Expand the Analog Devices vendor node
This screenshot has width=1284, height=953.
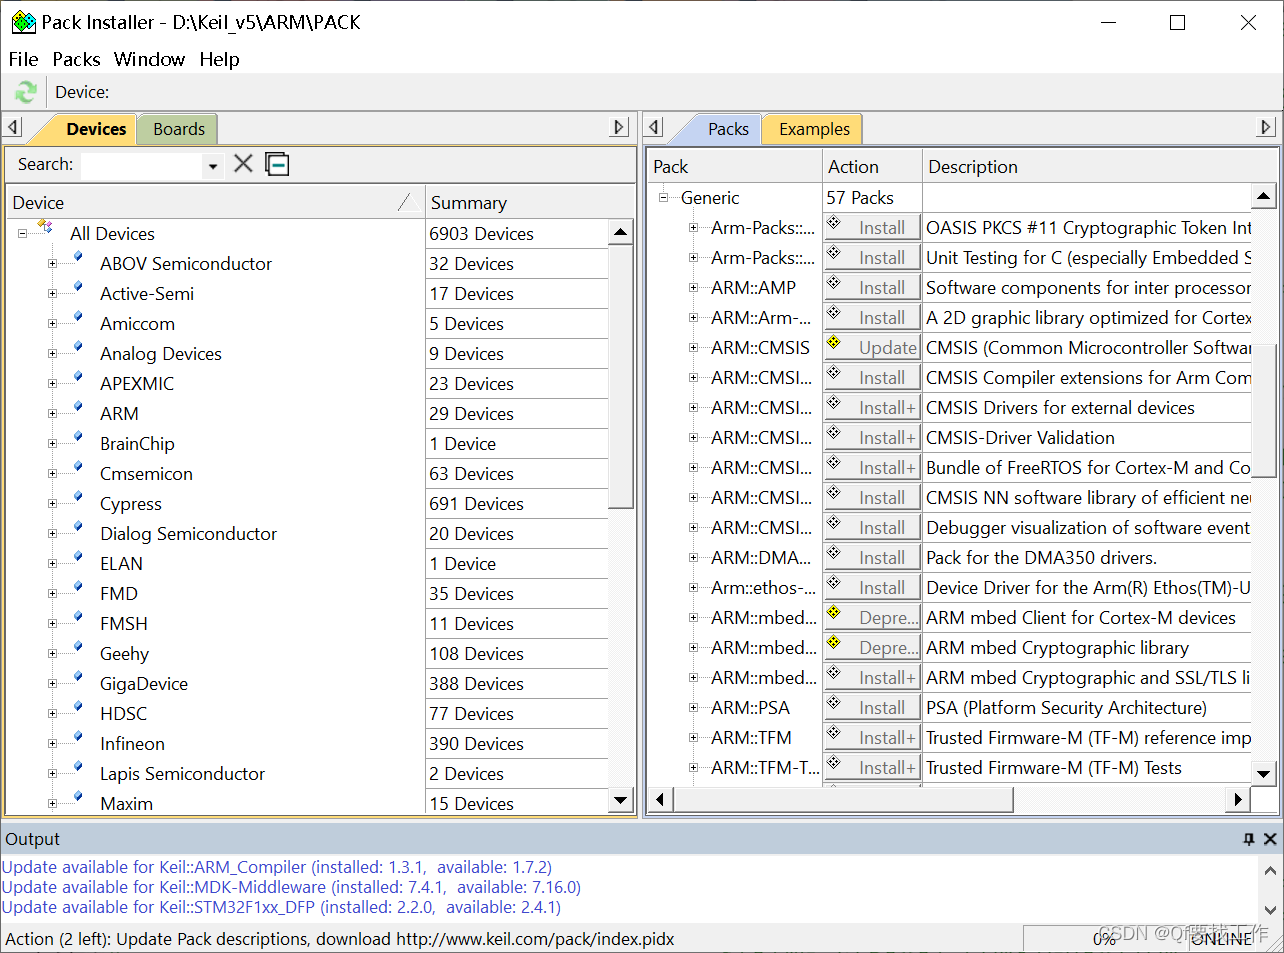(52, 354)
